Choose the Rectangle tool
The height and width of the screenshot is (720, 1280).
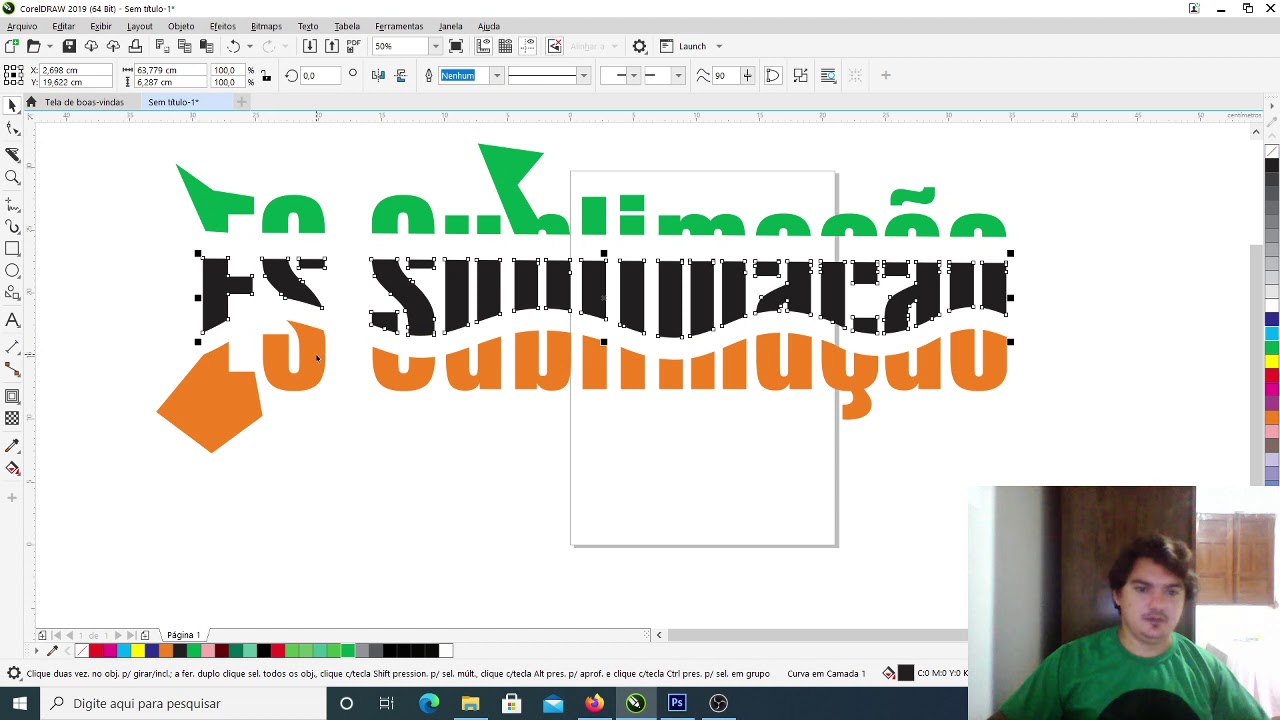[x=12, y=249]
